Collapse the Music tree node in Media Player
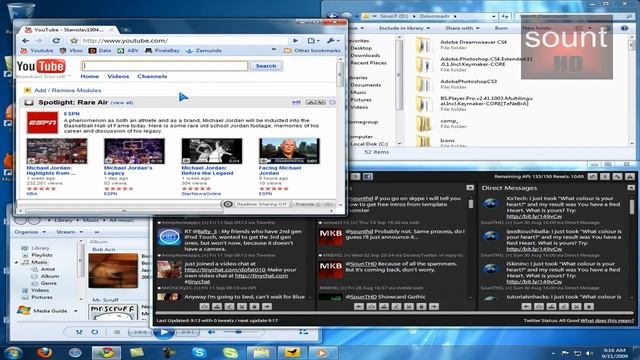 pos(17,262)
